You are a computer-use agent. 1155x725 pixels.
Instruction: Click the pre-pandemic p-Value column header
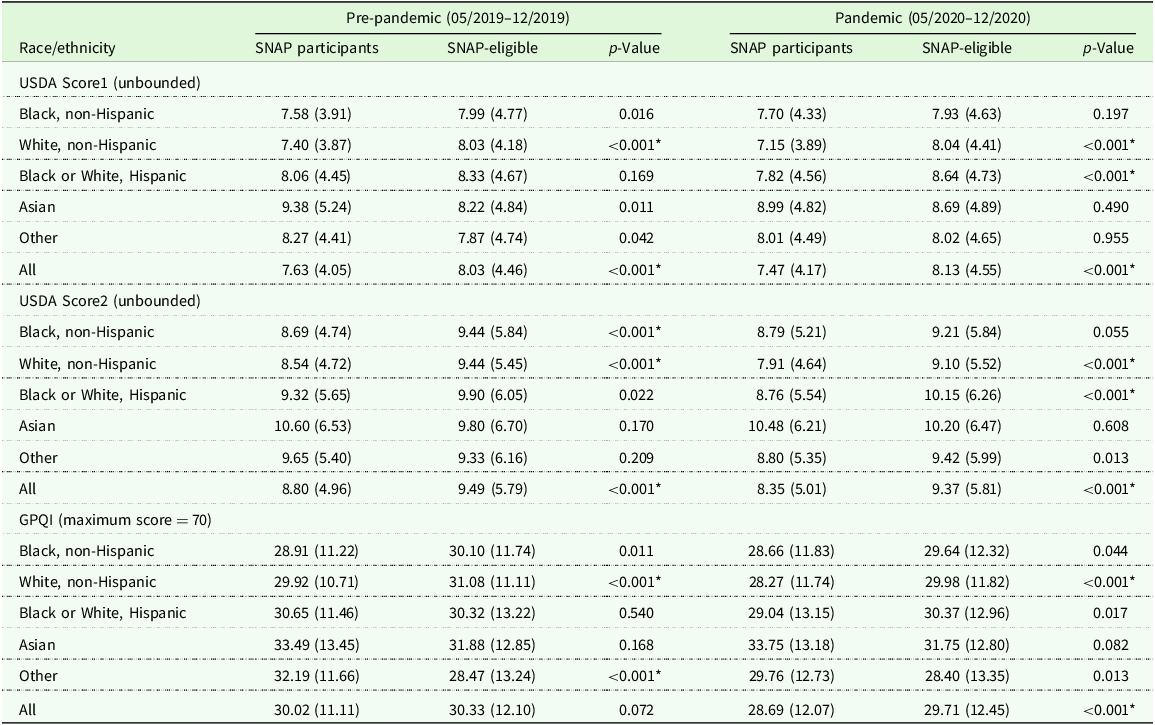pos(634,49)
